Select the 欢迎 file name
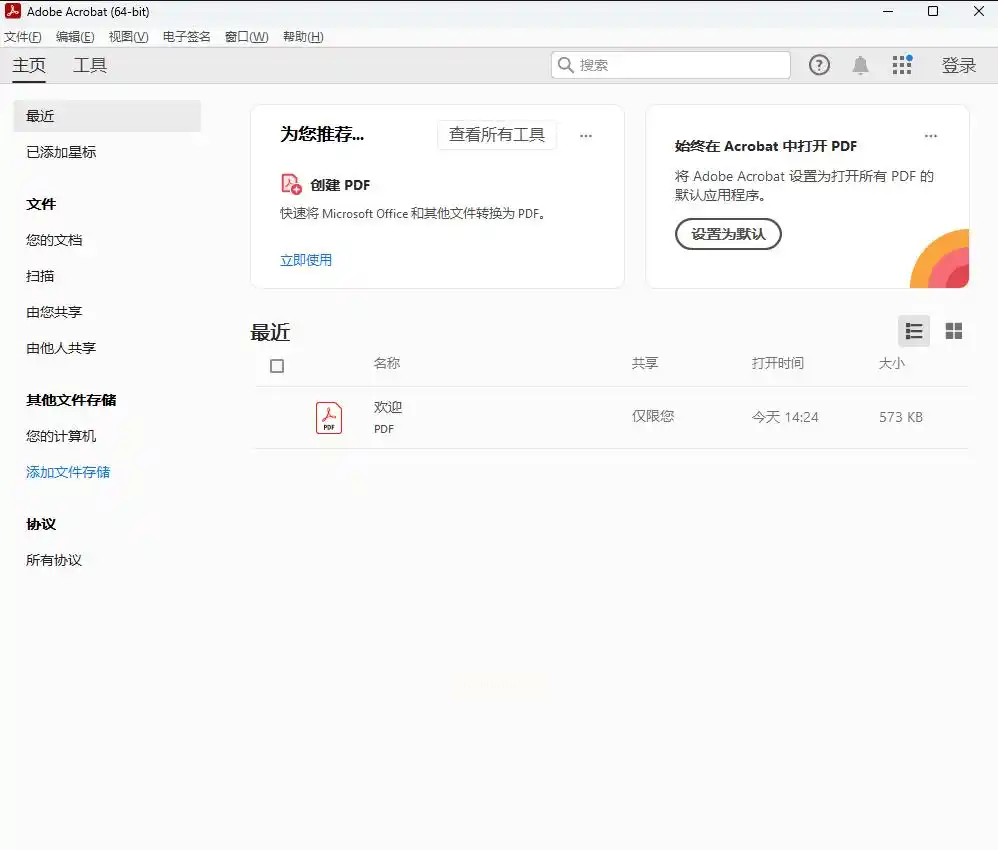This screenshot has width=998, height=850. click(388, 407)
